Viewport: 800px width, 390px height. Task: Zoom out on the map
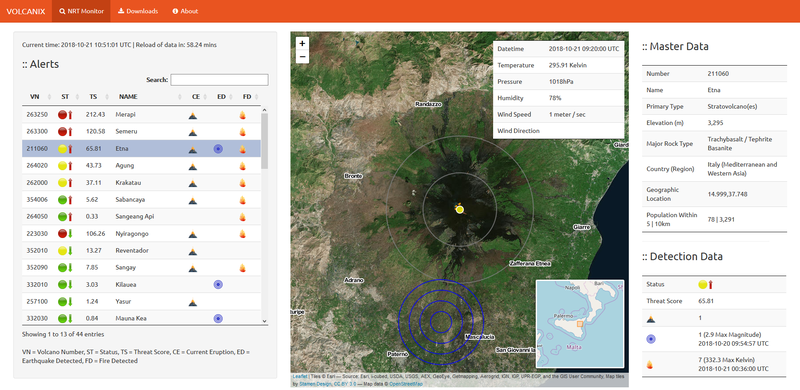point(303,56)
